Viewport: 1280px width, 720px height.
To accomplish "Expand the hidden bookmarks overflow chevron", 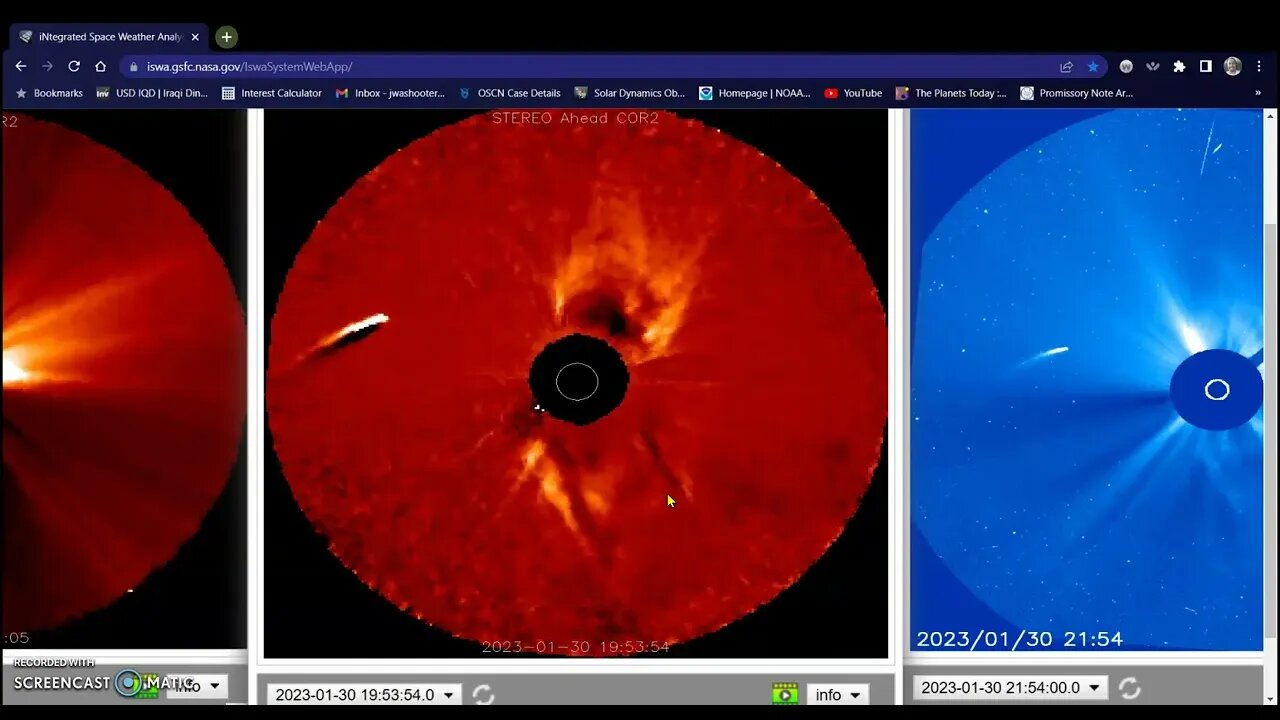I will pos(1257,93).
